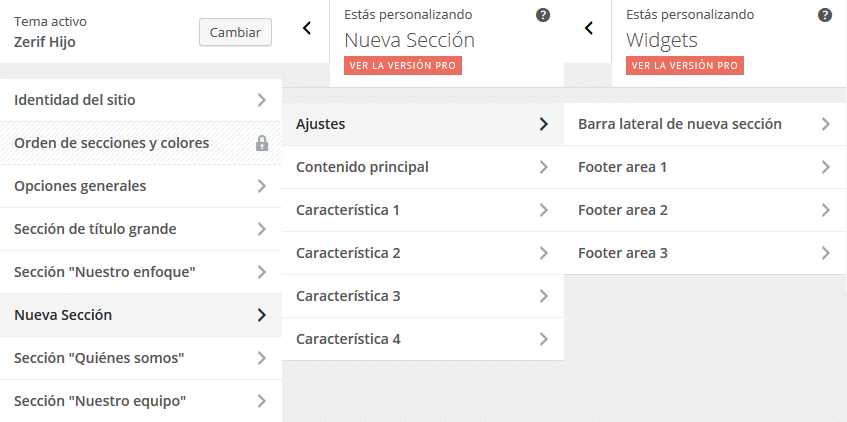Open Característica 2 settings

click(422, 253)
